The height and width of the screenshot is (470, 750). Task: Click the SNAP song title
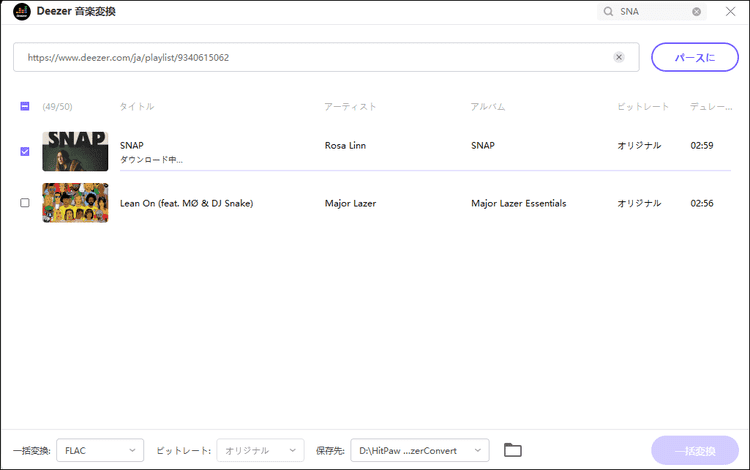pyautogui.click(x=132, y=145)
